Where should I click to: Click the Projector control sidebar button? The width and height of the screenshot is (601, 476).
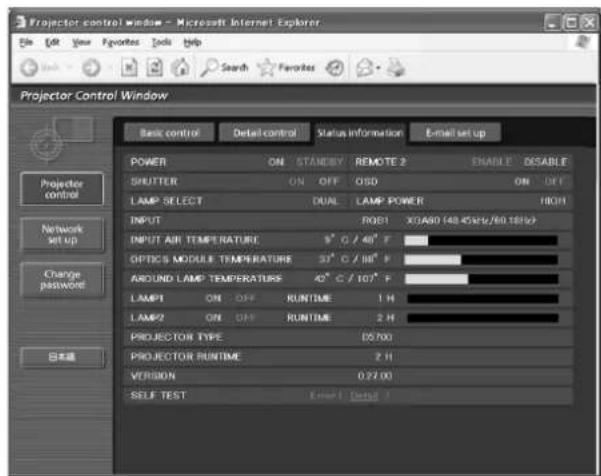(x=62, y=189)
